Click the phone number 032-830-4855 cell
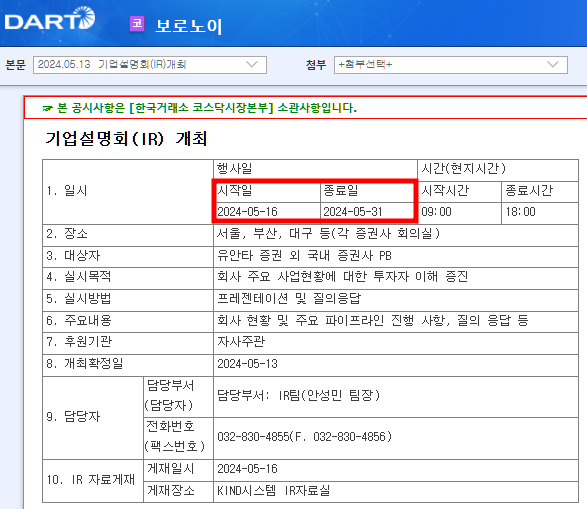 (x=396, y=437)
